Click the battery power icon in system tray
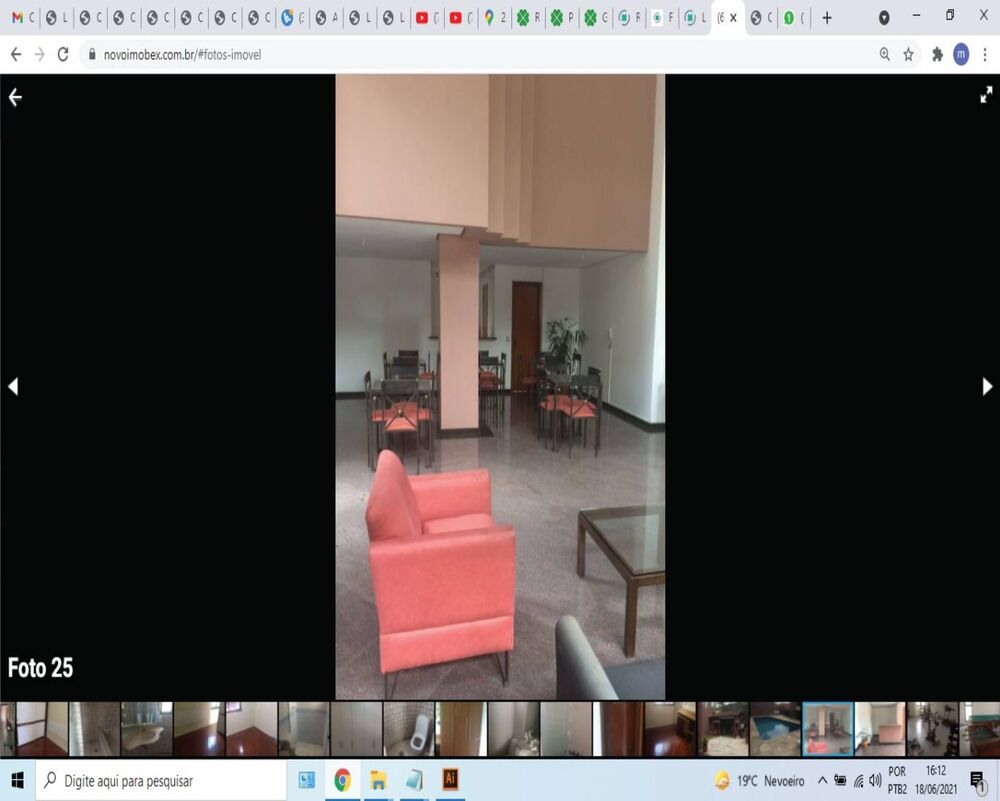Screen dimensions: 1000x801 pos(841,780)
